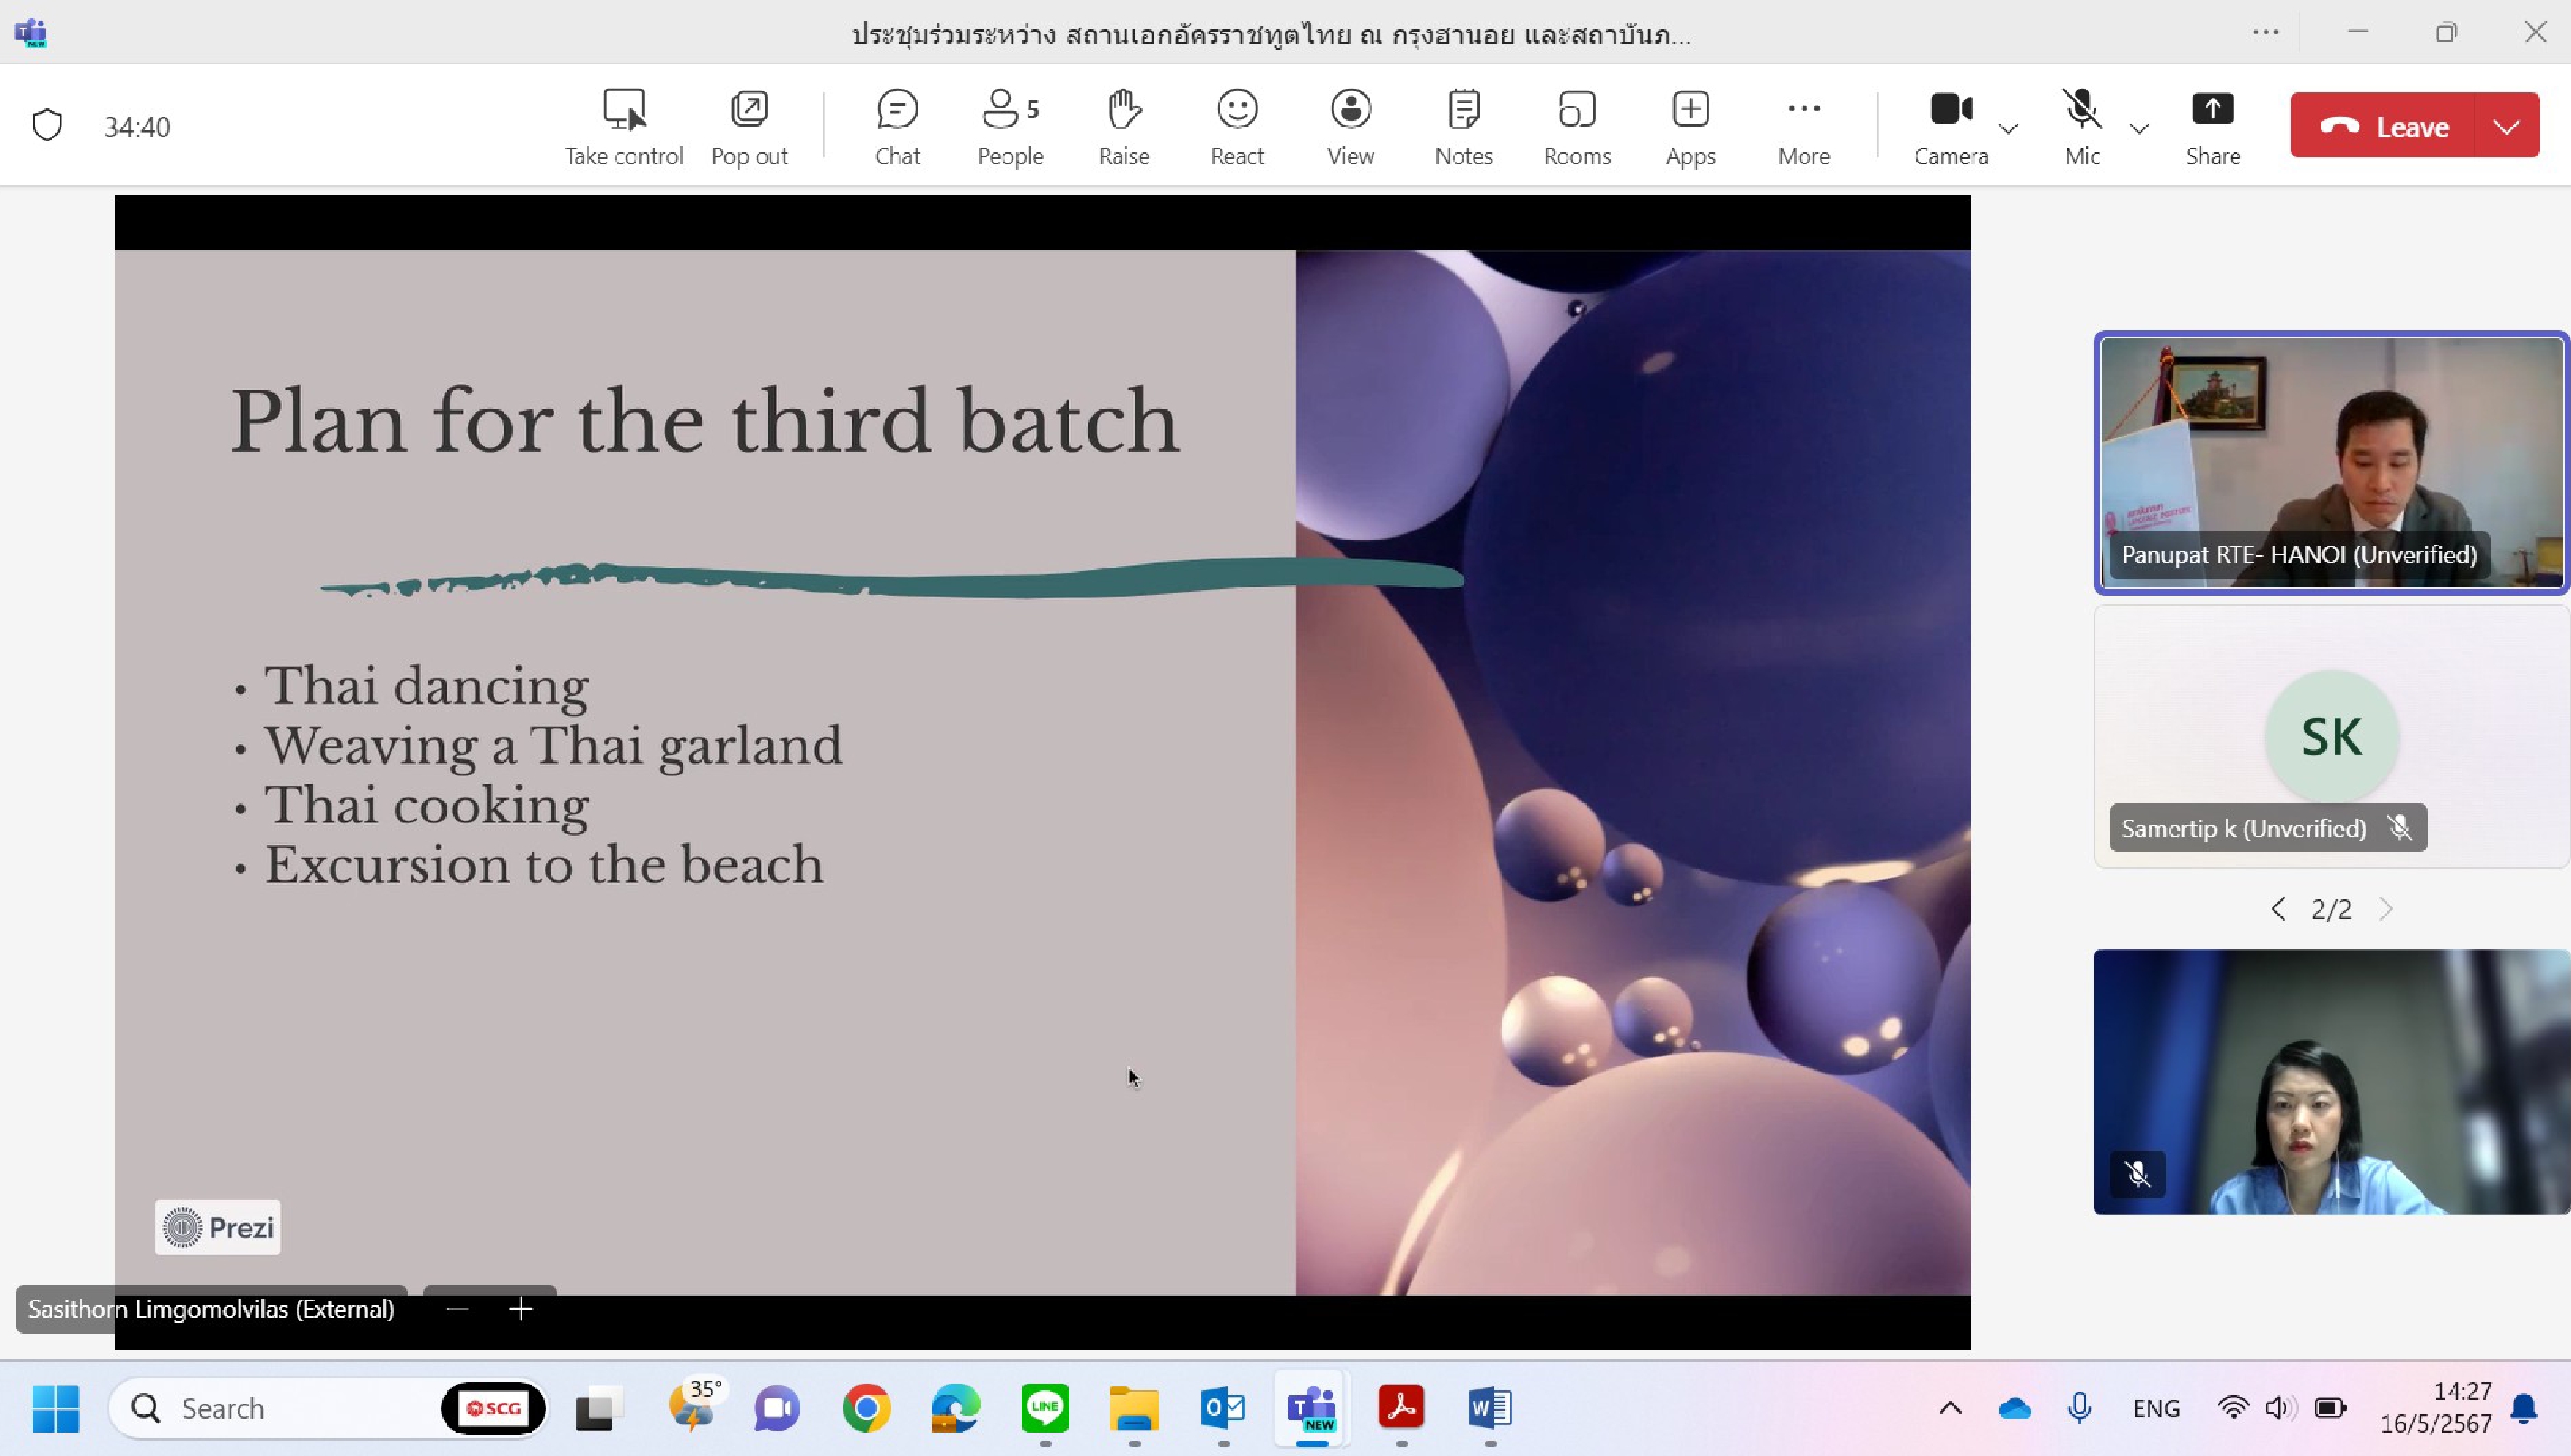Open the weather widget showing 35°
Viewport: 2571px width, 1456px height.
(x=693, y=1406)
